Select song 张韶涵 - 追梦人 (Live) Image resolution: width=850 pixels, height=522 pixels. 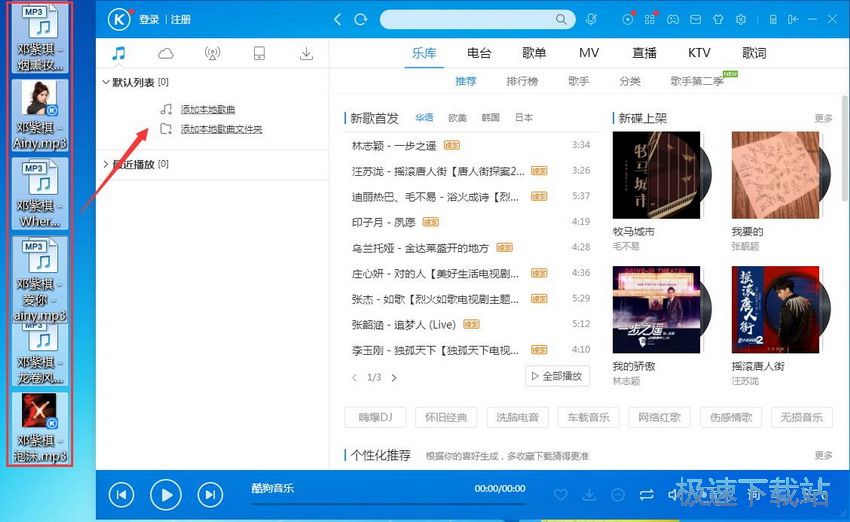pyautogui.click(x=404, y=325)
